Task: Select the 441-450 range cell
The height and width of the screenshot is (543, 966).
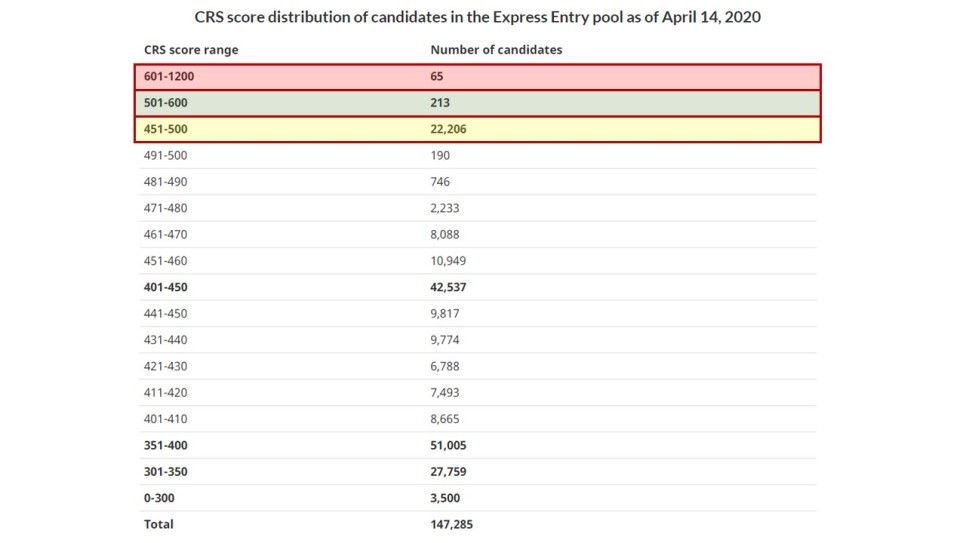Action: pos(165,314)
